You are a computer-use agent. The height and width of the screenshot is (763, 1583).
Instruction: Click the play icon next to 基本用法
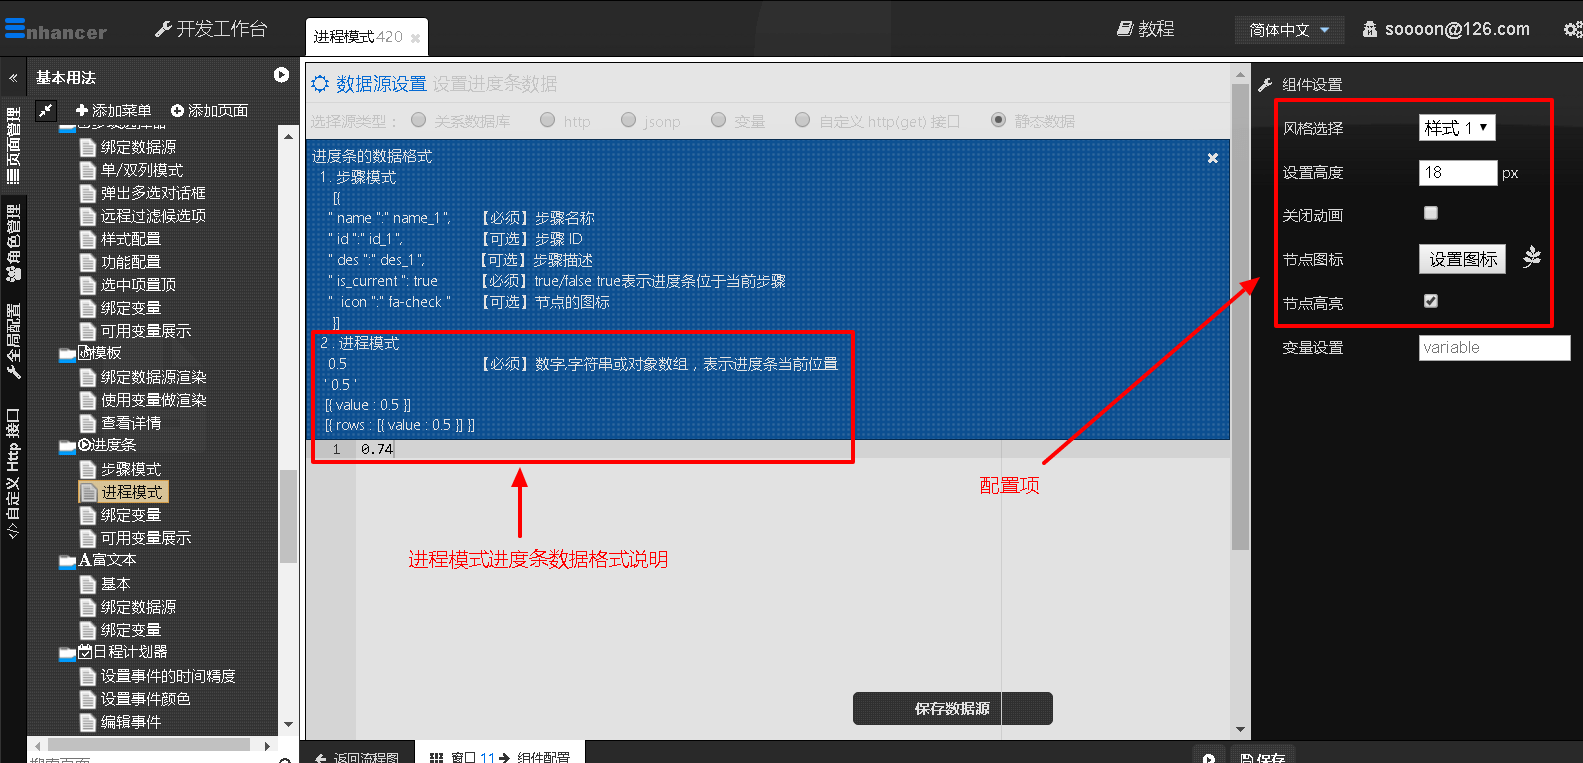click(x=281, y=75)
